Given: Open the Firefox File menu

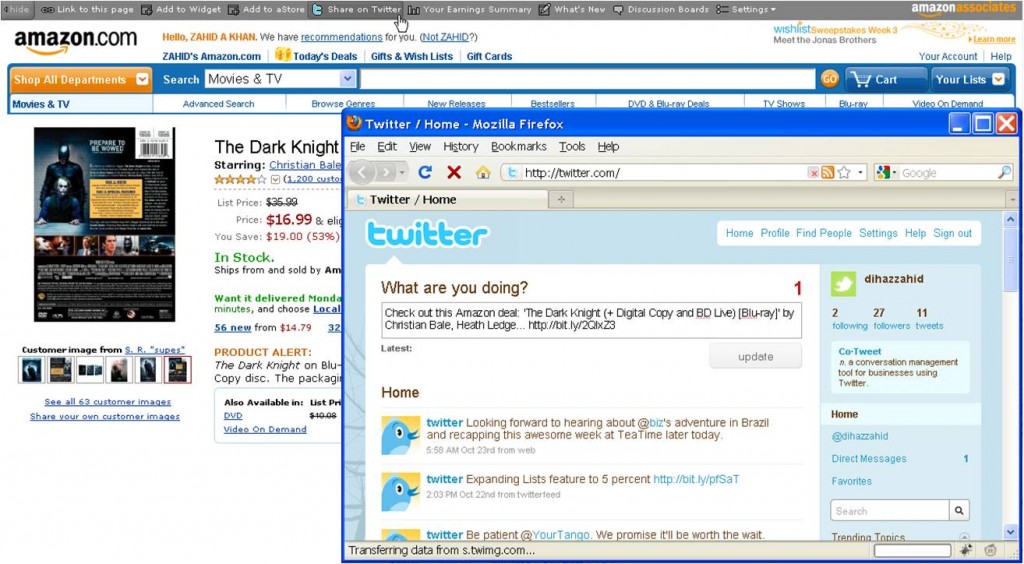Looking at the screenshot, I should coord(357,147).
